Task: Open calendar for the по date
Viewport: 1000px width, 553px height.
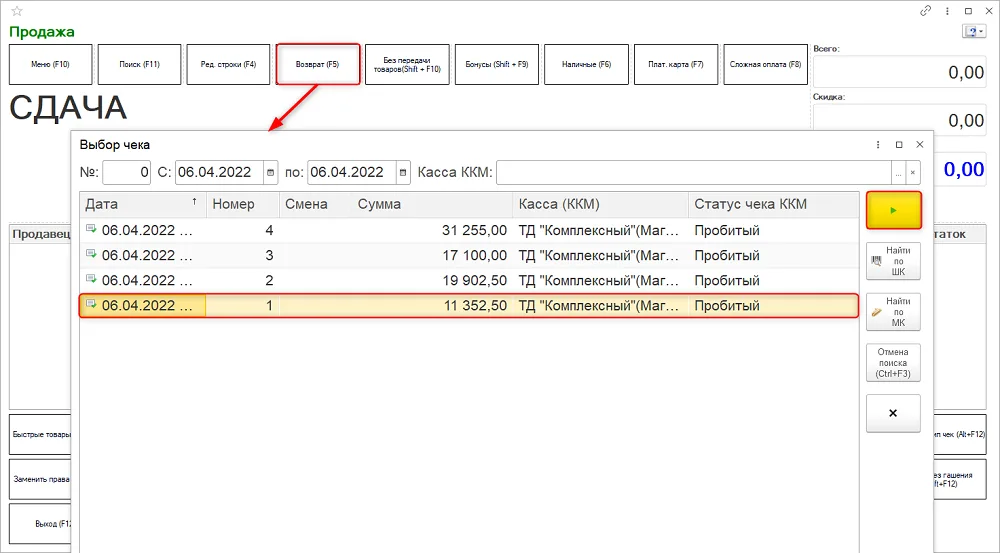Action: (x=403, y=172)
